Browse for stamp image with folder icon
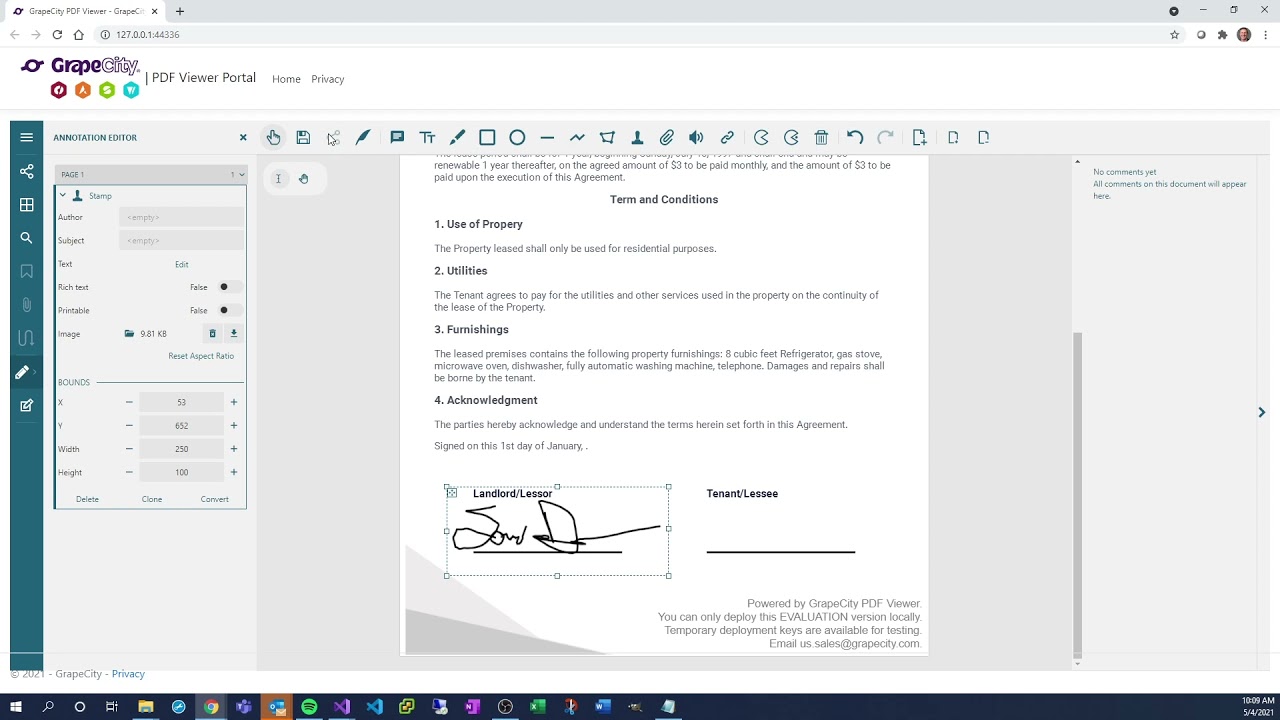This screenshot has width=1280, height=720. (x=129, y=334)
